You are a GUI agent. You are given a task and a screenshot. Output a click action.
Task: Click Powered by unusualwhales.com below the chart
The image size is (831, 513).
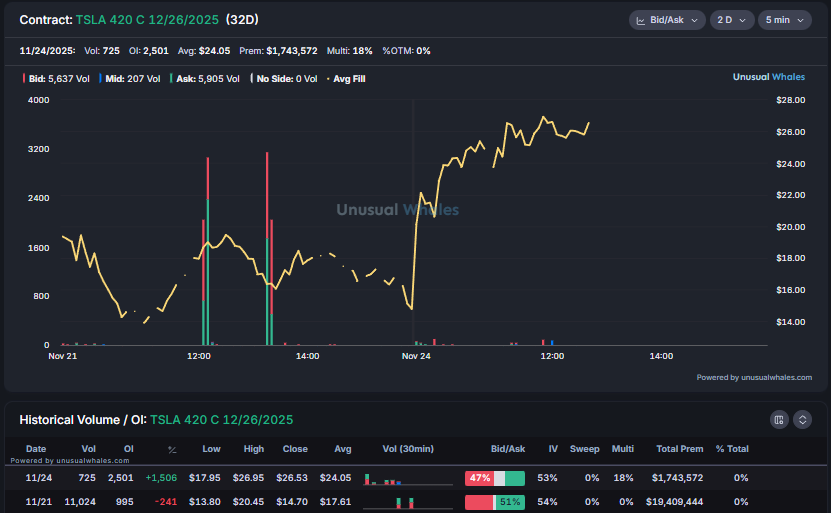pos(754,377)
